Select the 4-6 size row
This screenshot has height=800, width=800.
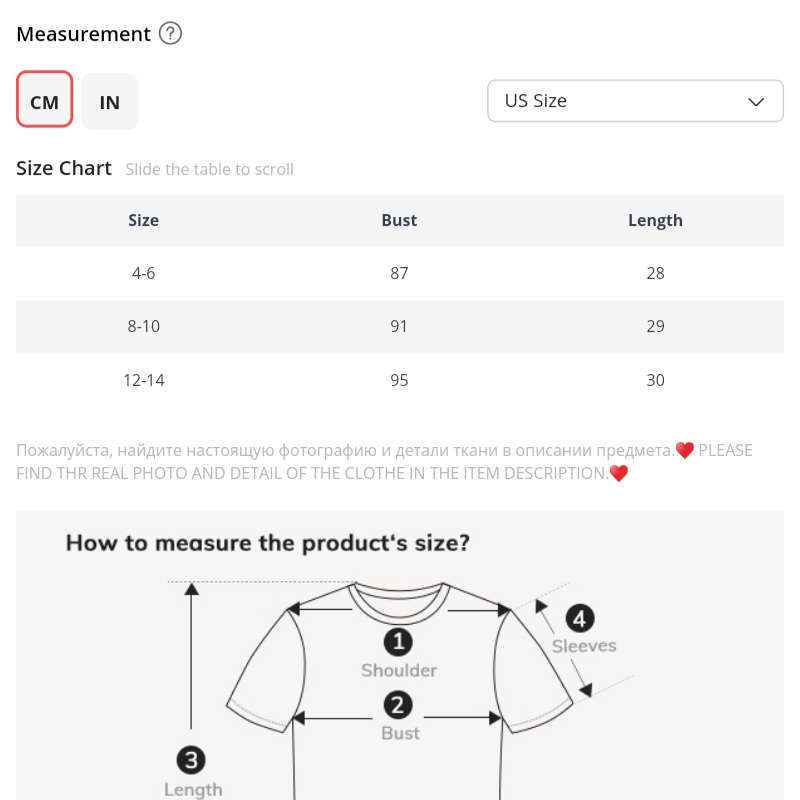point(143,273)
